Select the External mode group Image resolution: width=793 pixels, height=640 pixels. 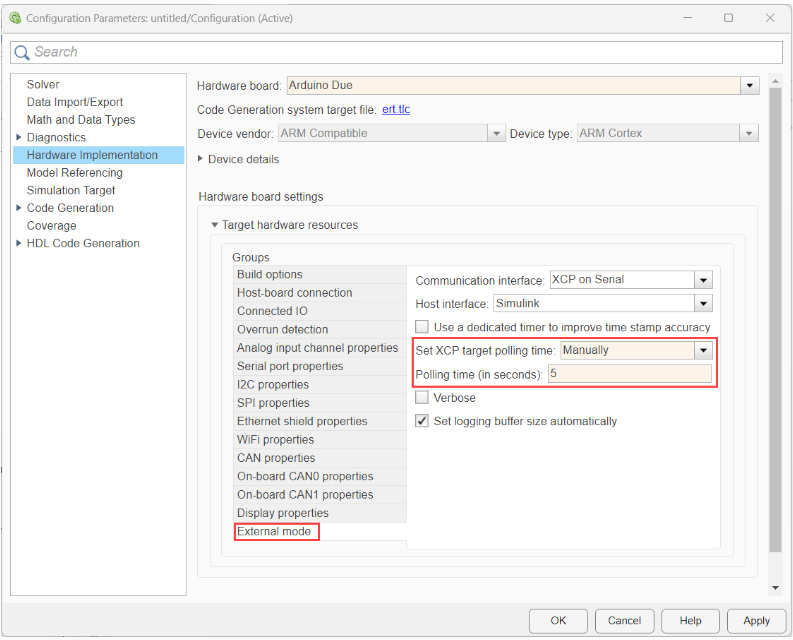pyautogui.click(x=274, y=532)
